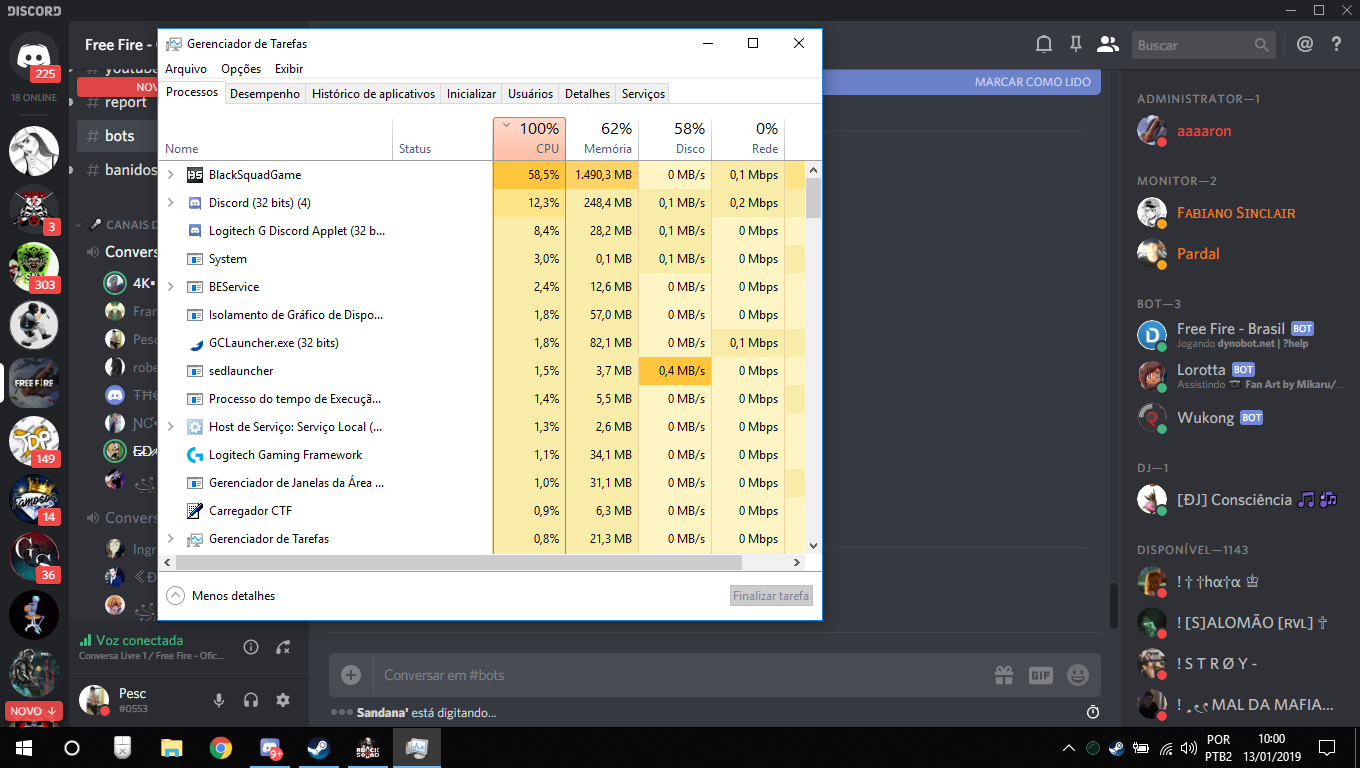This screenshot has height=768, width=1360.
Task: Sort by Disco column header
Action: [x=675, y=138]
